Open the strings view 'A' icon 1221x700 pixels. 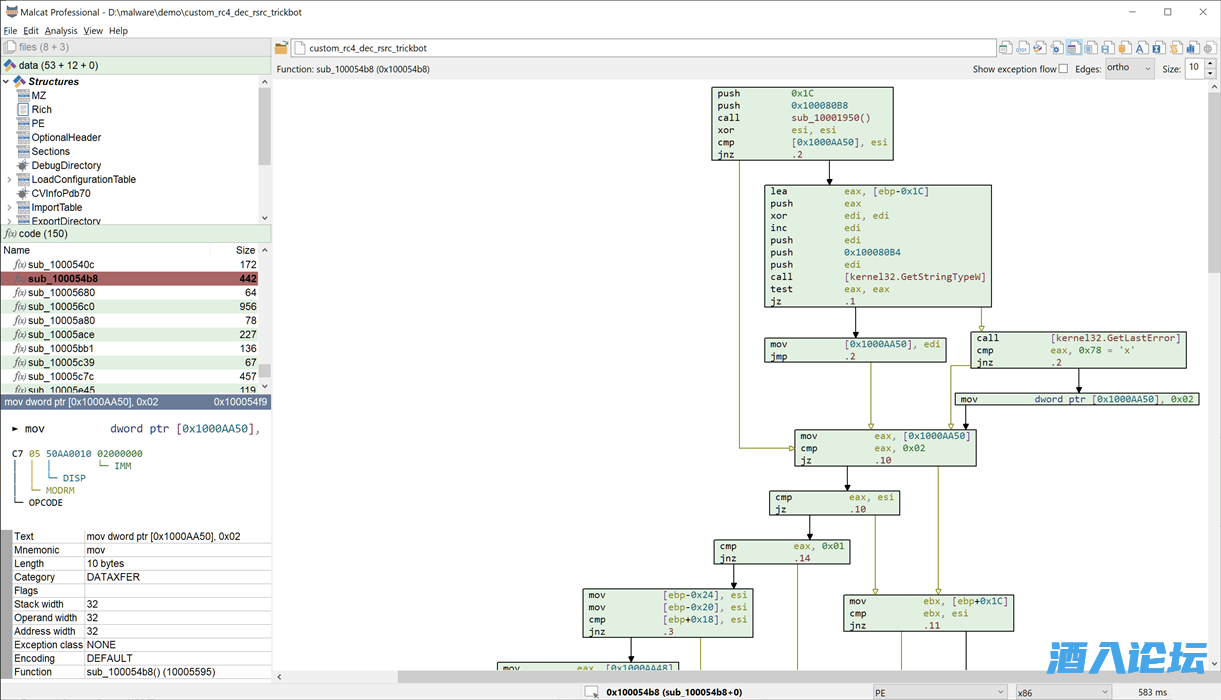1140,48
